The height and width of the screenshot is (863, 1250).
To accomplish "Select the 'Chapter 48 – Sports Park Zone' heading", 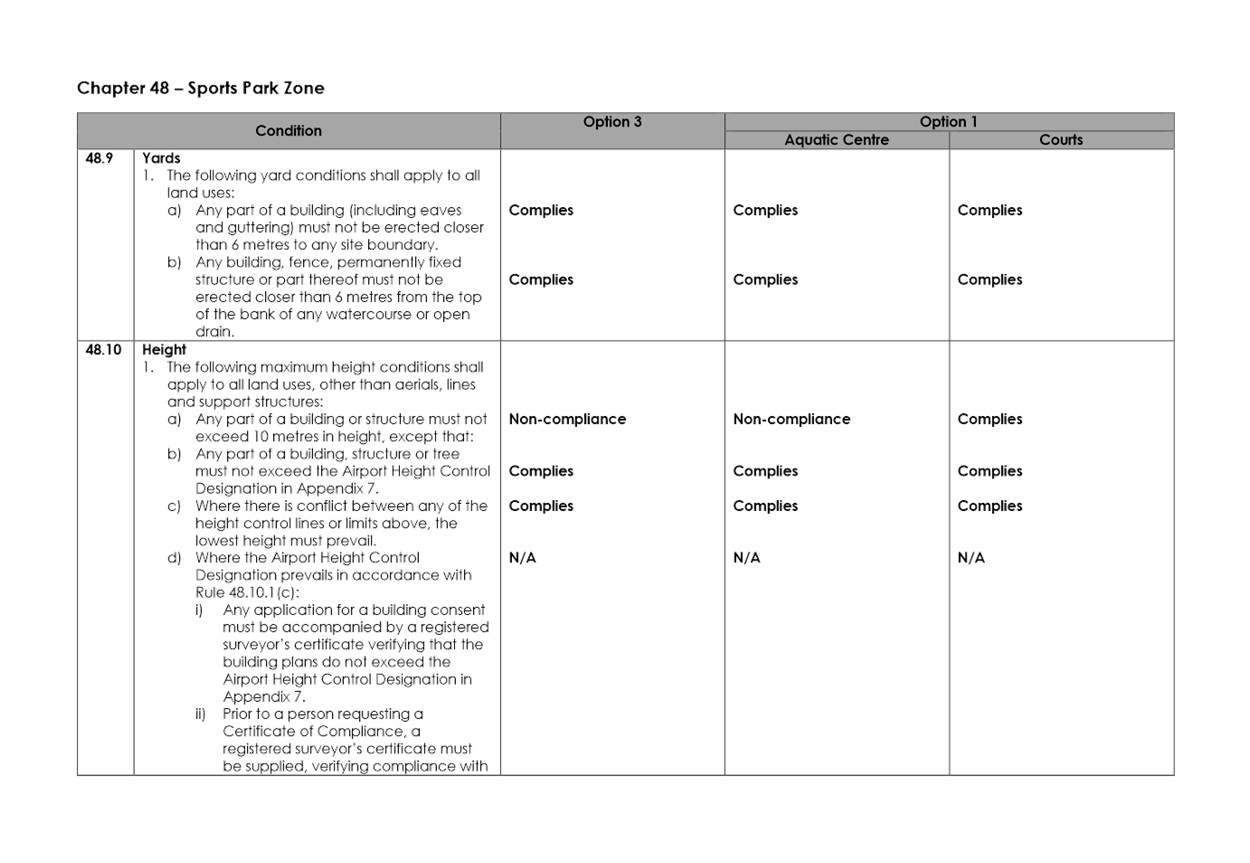I will 201,88.
